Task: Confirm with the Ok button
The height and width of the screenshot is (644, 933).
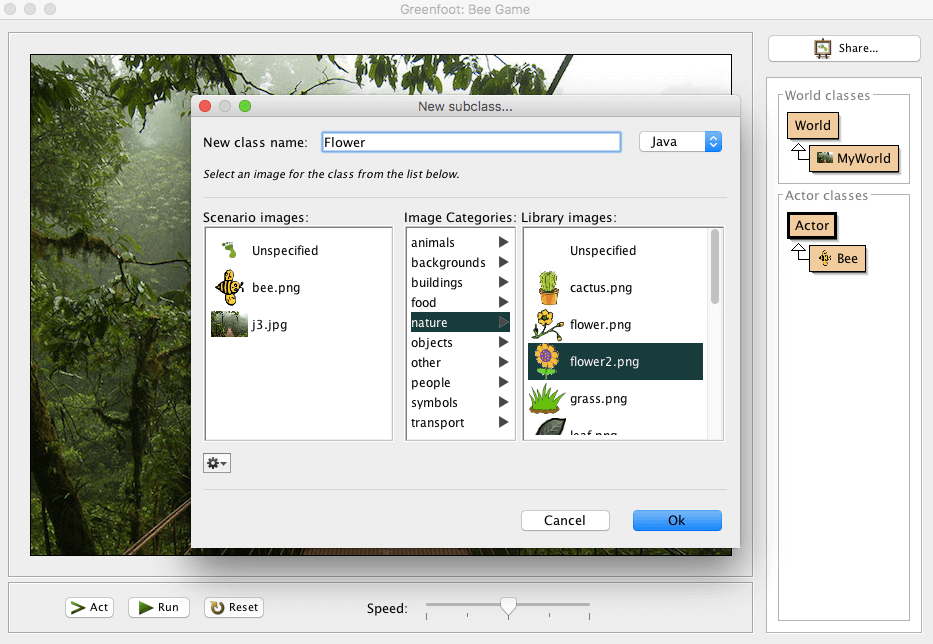Action: tap(676, 520)
